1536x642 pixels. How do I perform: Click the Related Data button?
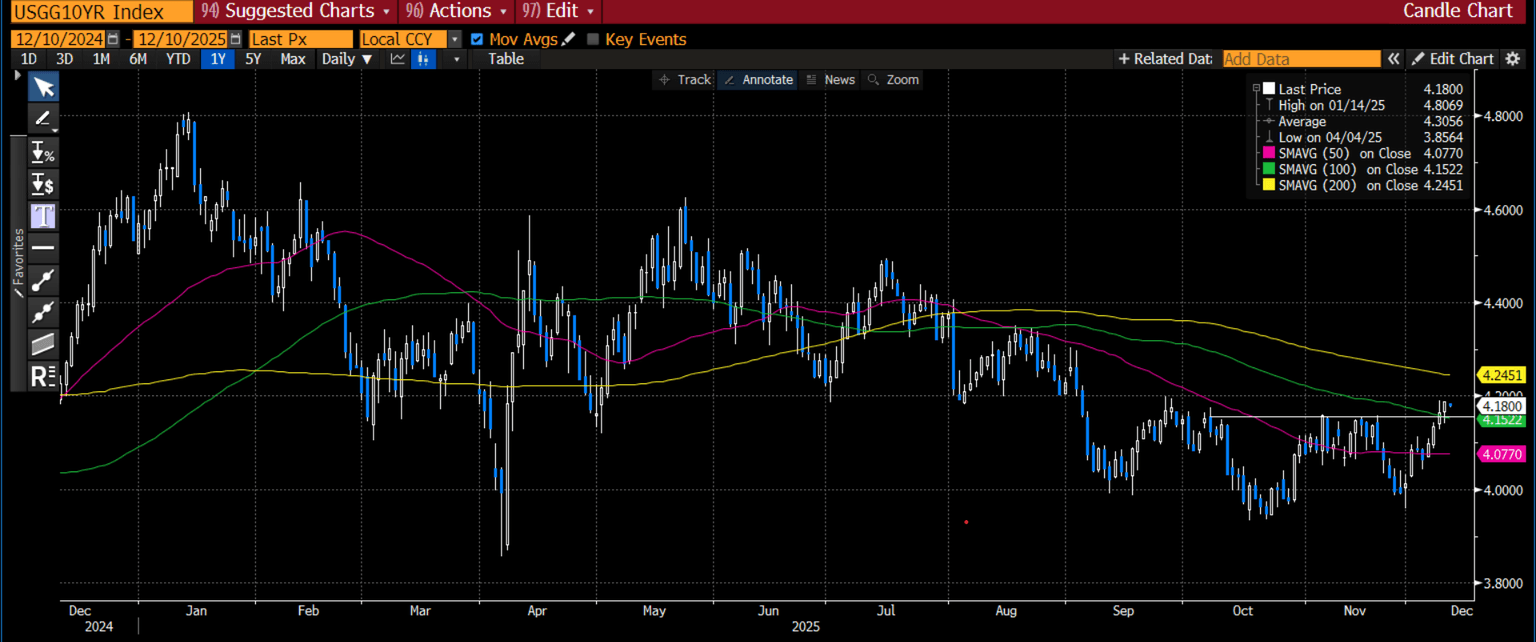(x=1165, y=59)
